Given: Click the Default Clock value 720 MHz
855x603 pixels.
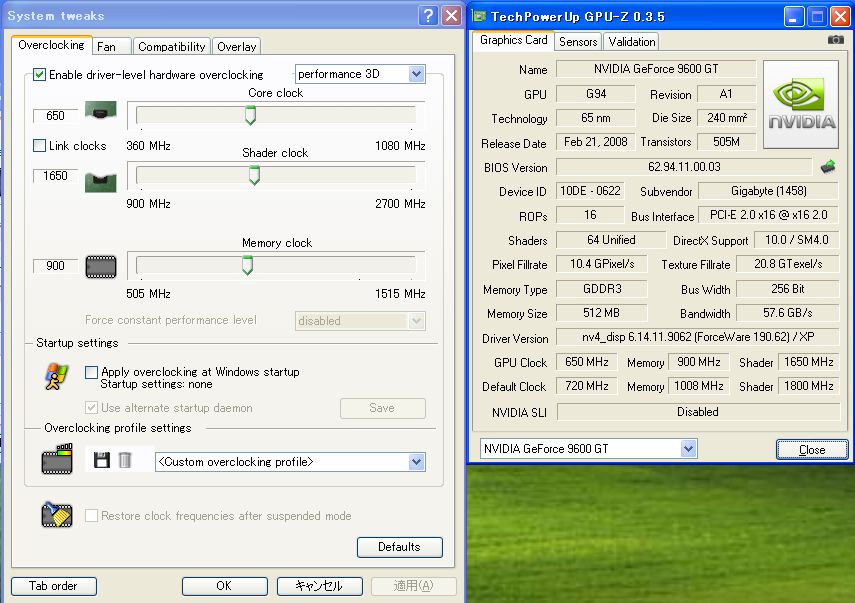Looking at the screenshot, I should tap(587, 386).
